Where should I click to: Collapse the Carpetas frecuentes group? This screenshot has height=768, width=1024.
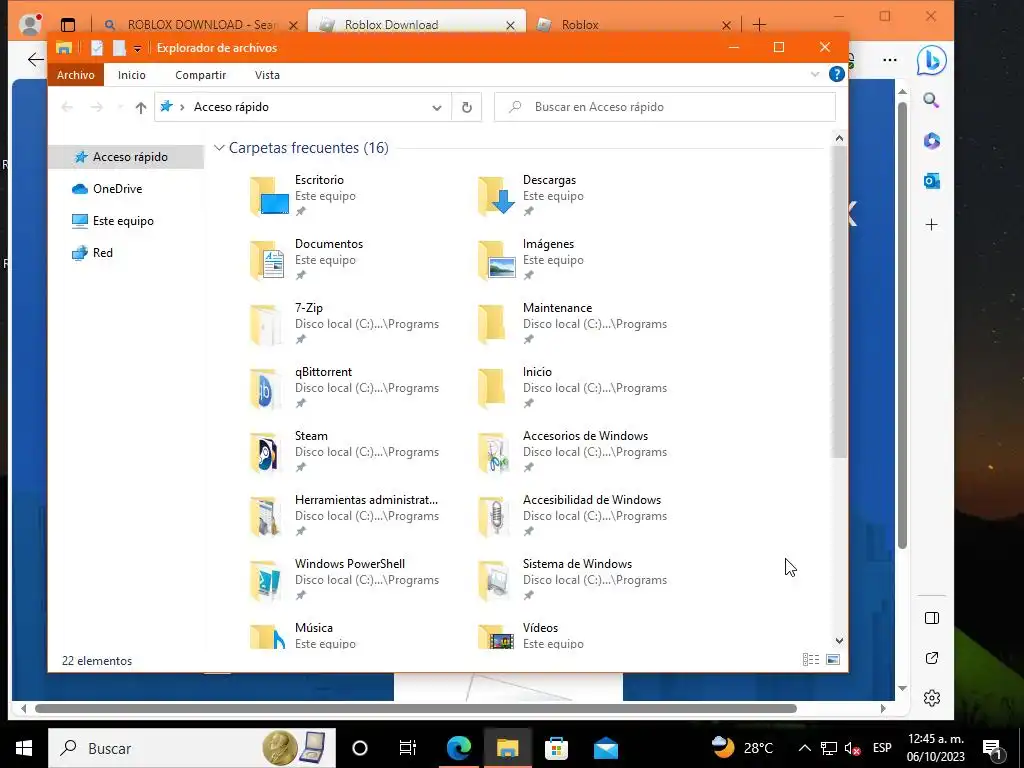219,148
